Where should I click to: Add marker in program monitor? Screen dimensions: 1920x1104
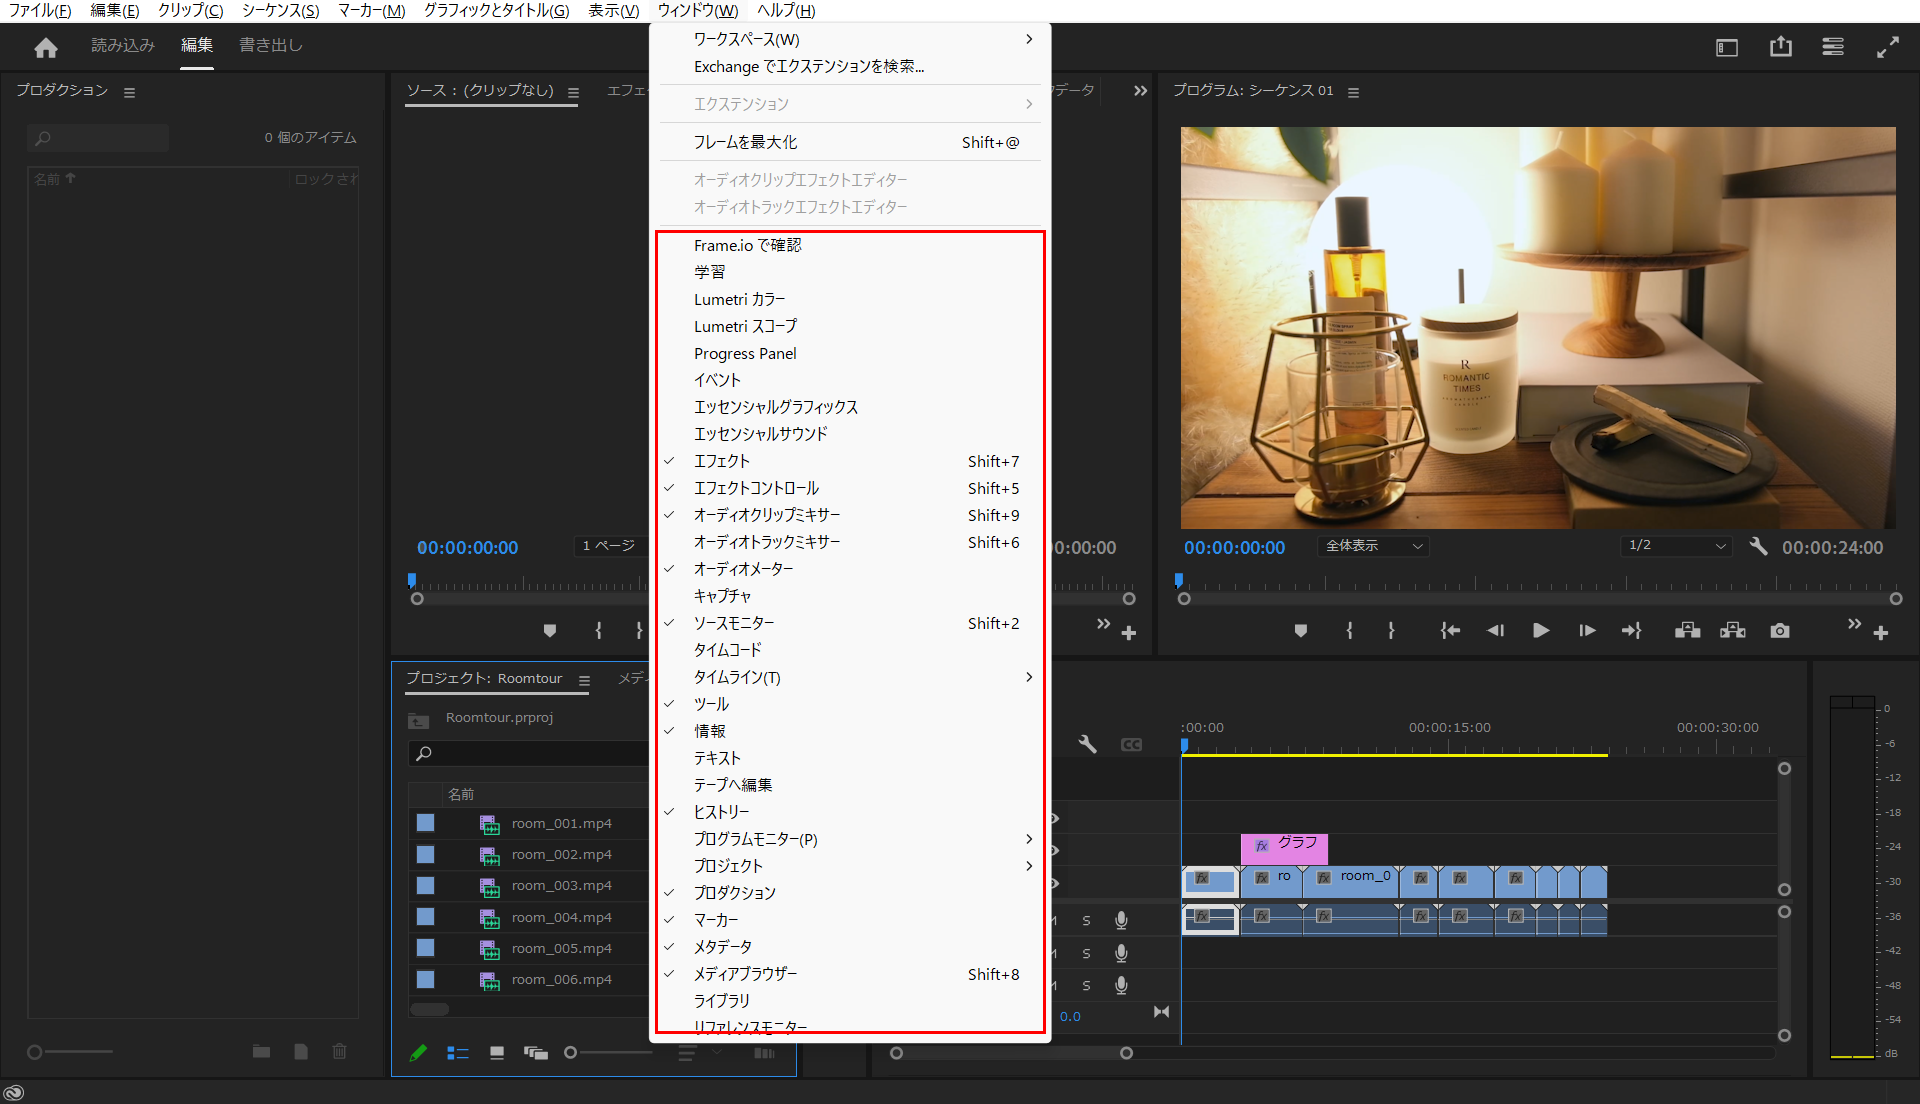[x=1300, y=631]
